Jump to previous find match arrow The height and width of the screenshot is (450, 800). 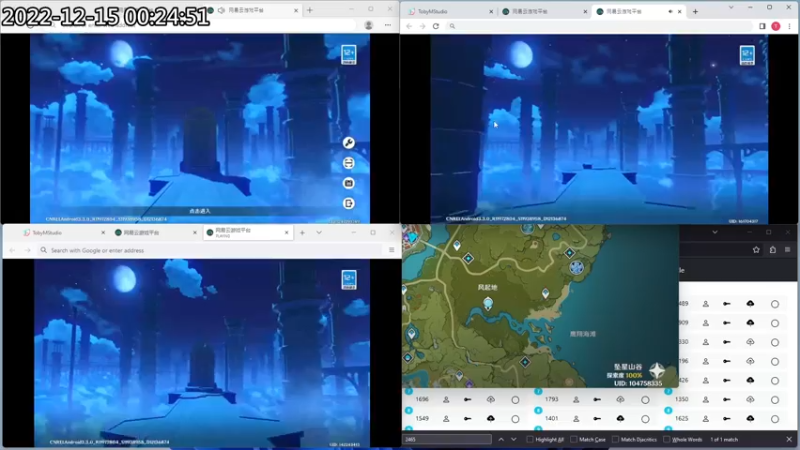click(501, 439)
